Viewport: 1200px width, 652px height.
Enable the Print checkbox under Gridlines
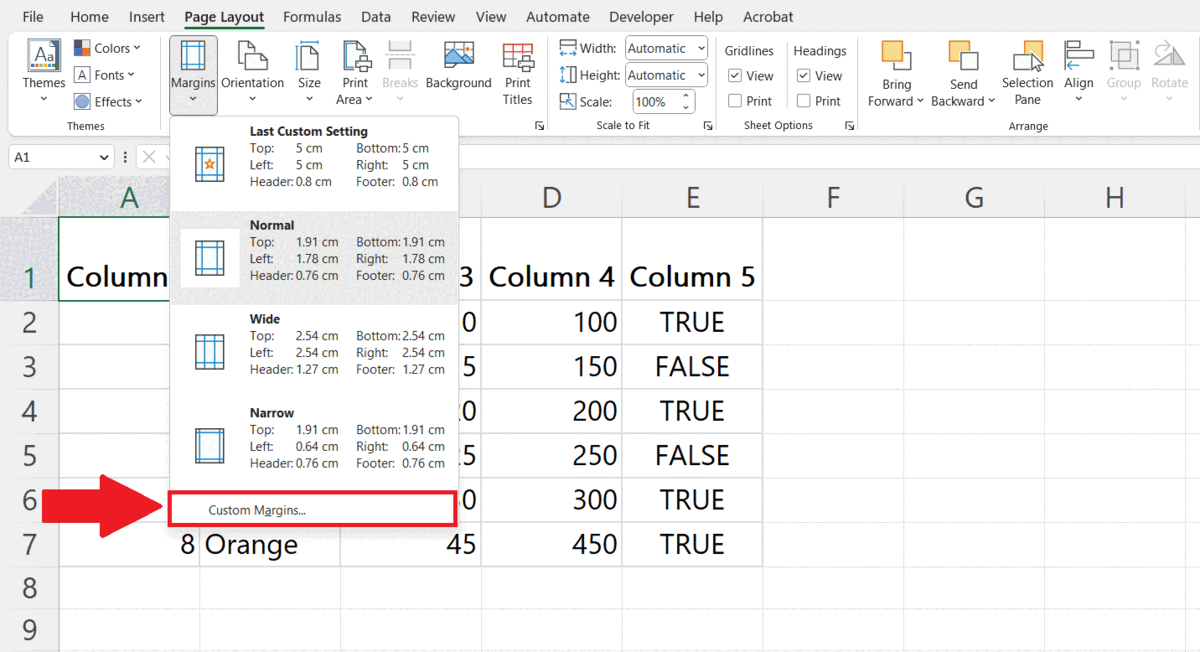click(x=736, y=100)
